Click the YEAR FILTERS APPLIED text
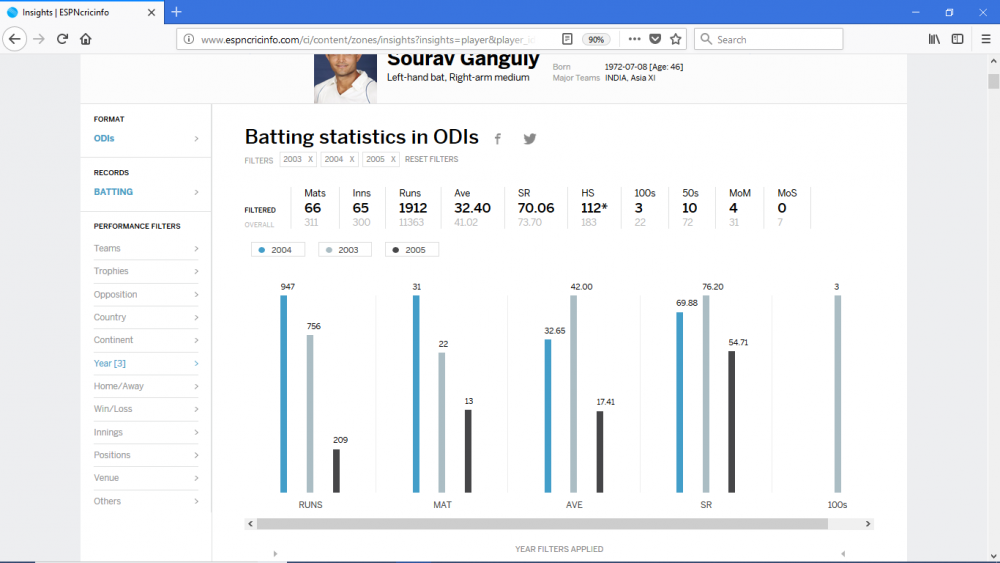This screenshot has height=563, width=1000. [x=559, y=549]
